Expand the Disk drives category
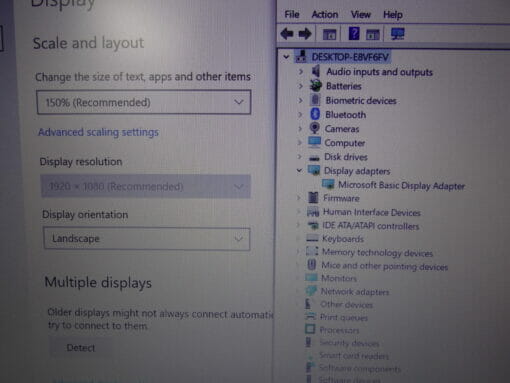 point(299,156)
